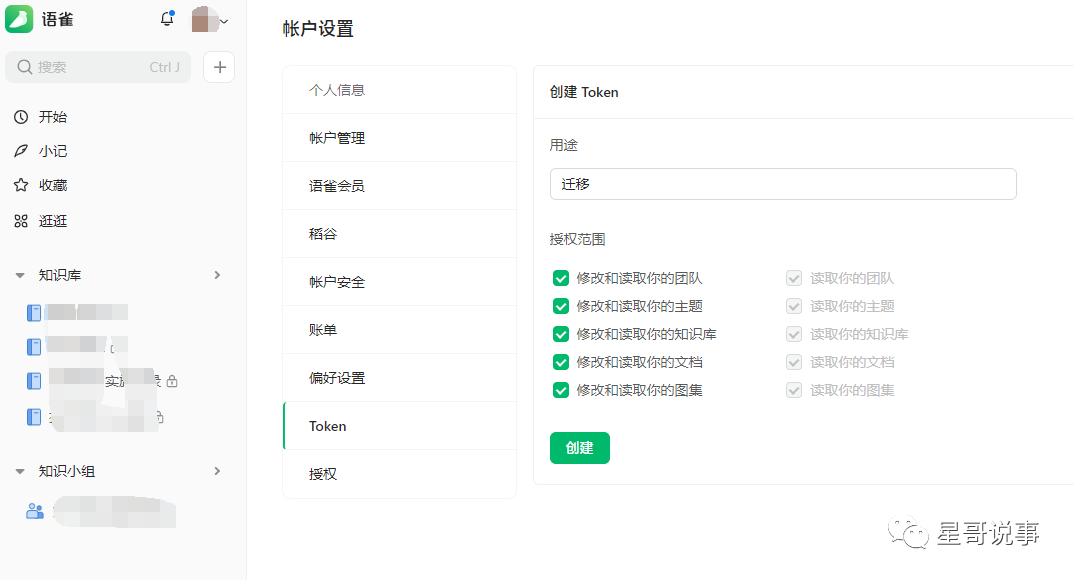Click the Yuque green logo icon
The height and width of the screenshot is (580, 1074).
click(x=20, y=20)
